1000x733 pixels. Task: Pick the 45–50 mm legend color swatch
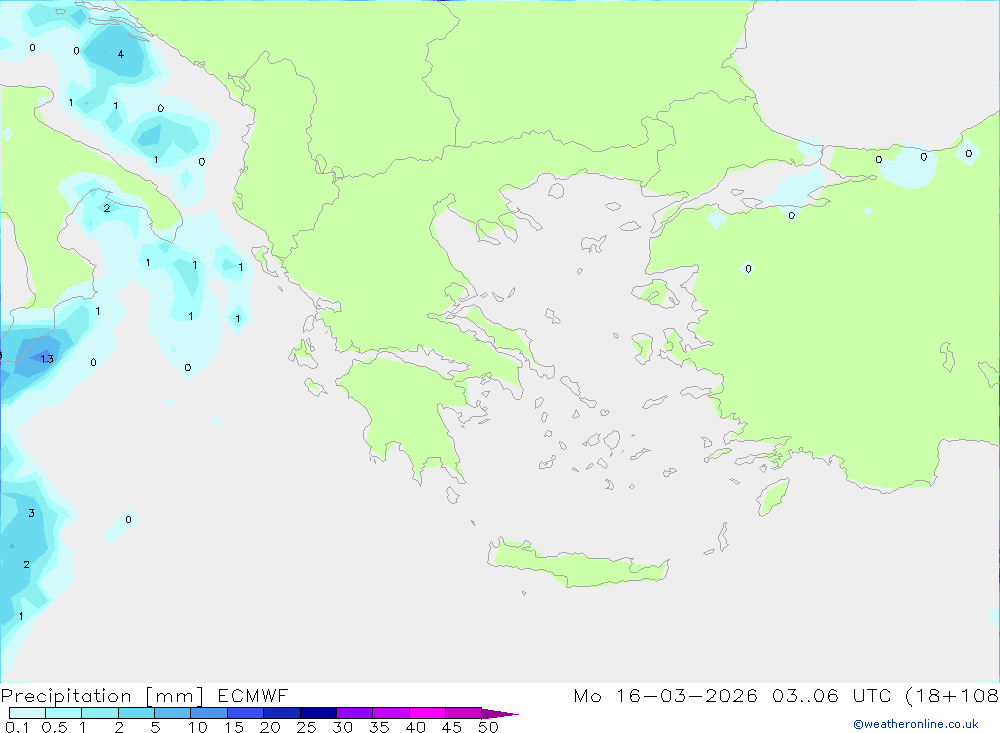click(464, 713)
